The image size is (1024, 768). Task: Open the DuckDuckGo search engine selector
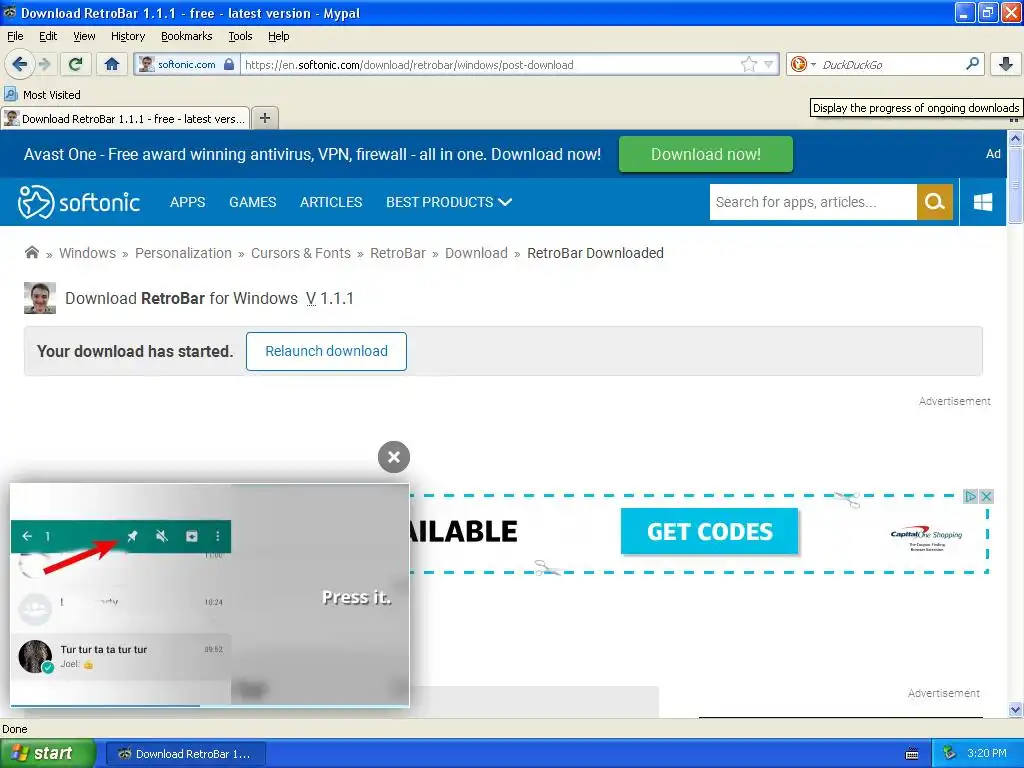pyautogui.click(x=803, y=64)
